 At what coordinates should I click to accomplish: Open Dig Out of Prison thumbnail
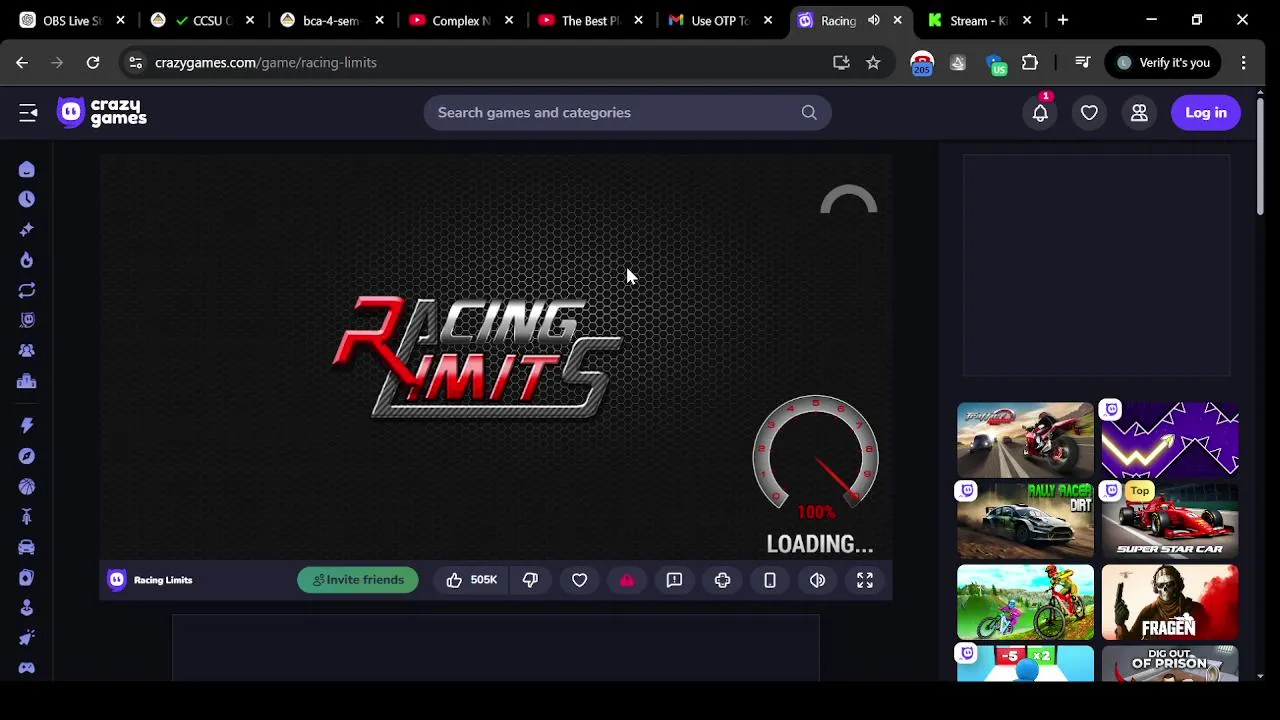pyautogui.click(x=1170, y=664)
